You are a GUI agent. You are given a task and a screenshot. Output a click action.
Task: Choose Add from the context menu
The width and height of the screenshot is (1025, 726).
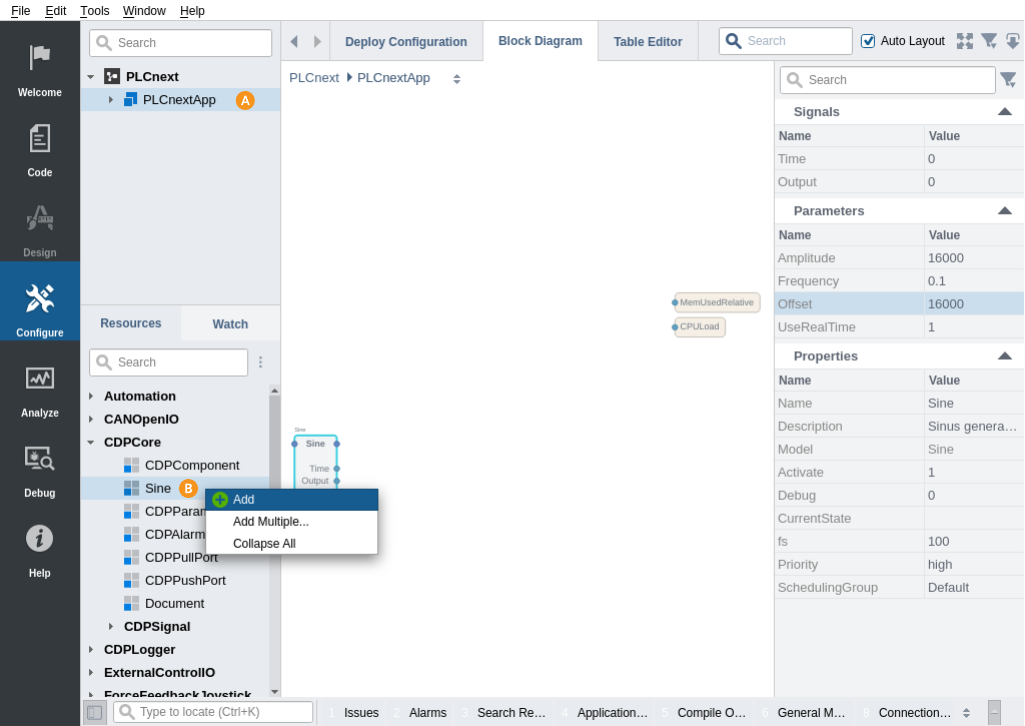[x=243, y=500]
